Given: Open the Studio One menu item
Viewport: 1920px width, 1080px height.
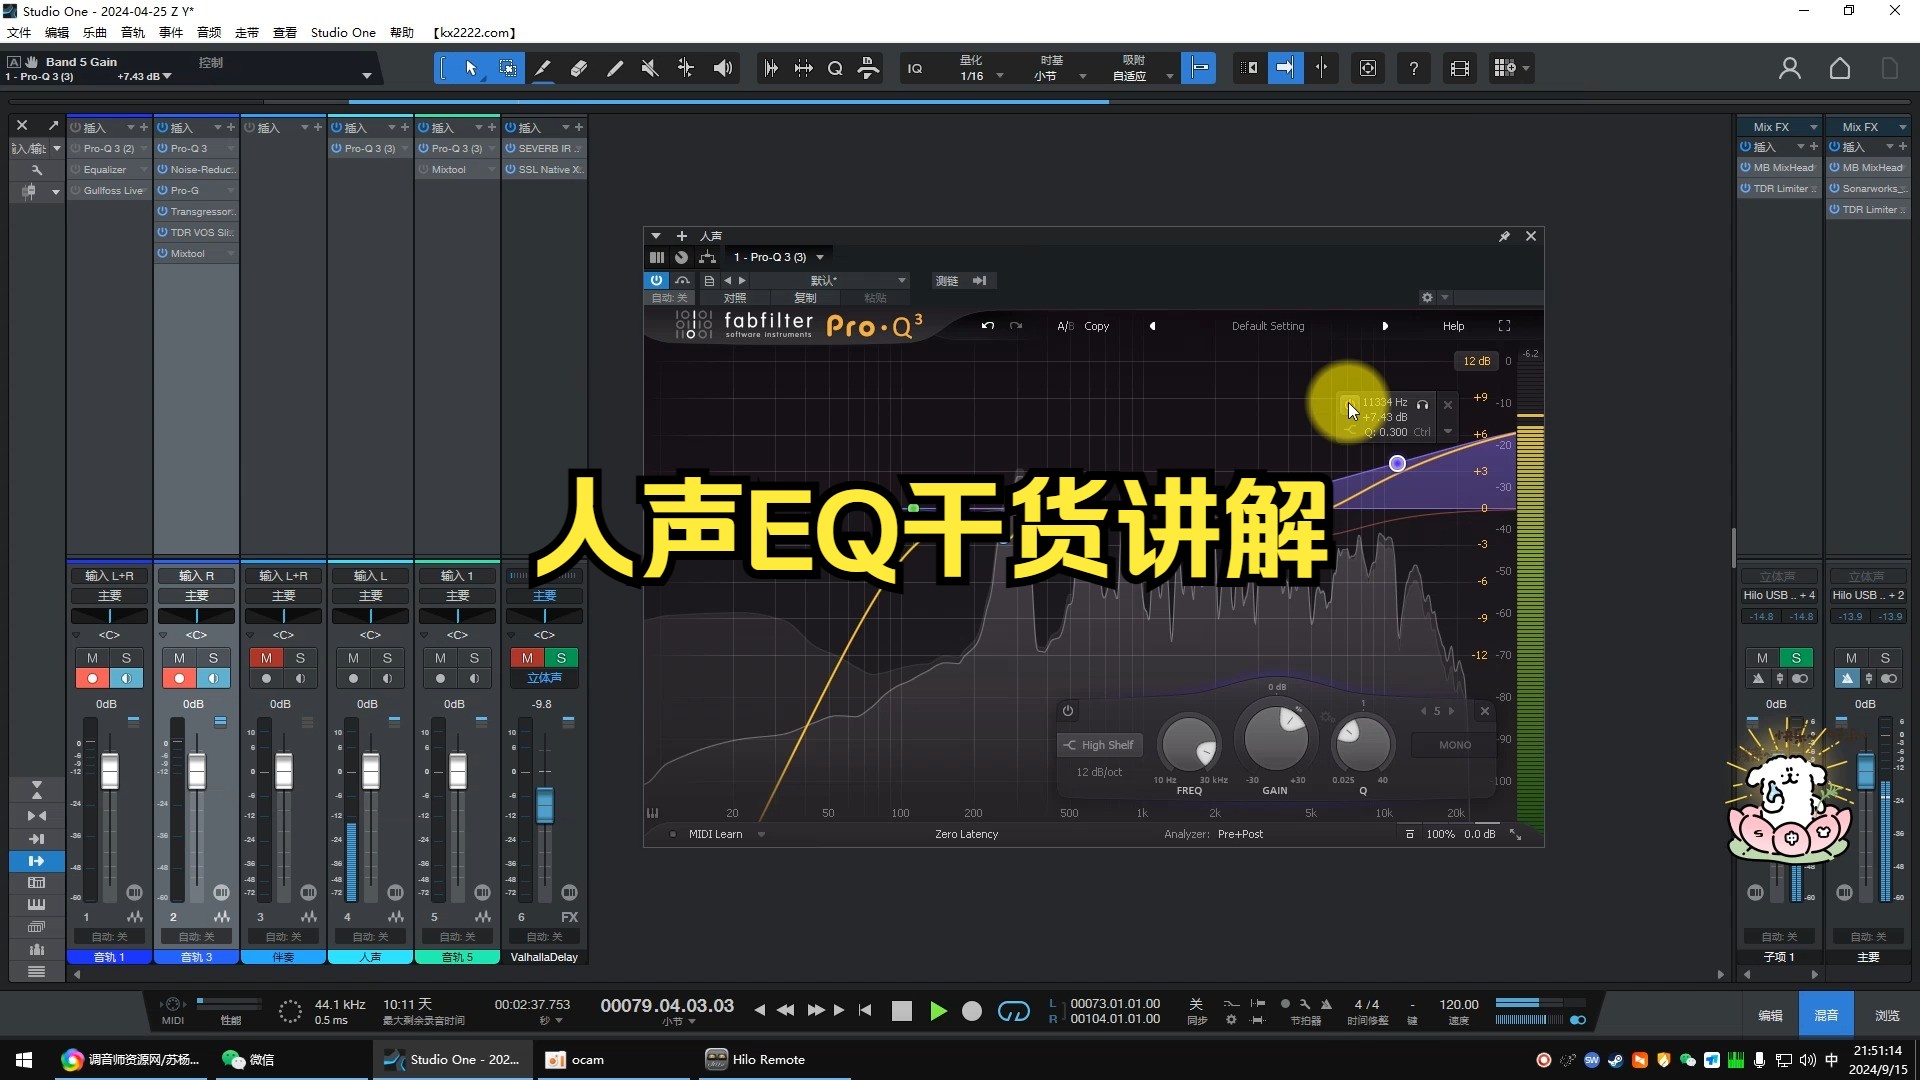Looking at the screenshot, I should 342,32.
